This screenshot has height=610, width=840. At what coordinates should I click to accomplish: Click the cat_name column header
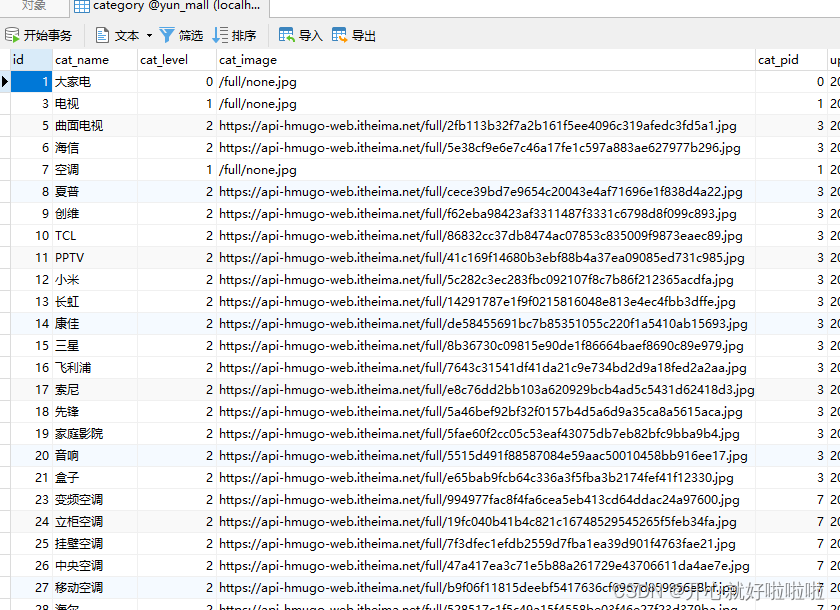point(95,59)
